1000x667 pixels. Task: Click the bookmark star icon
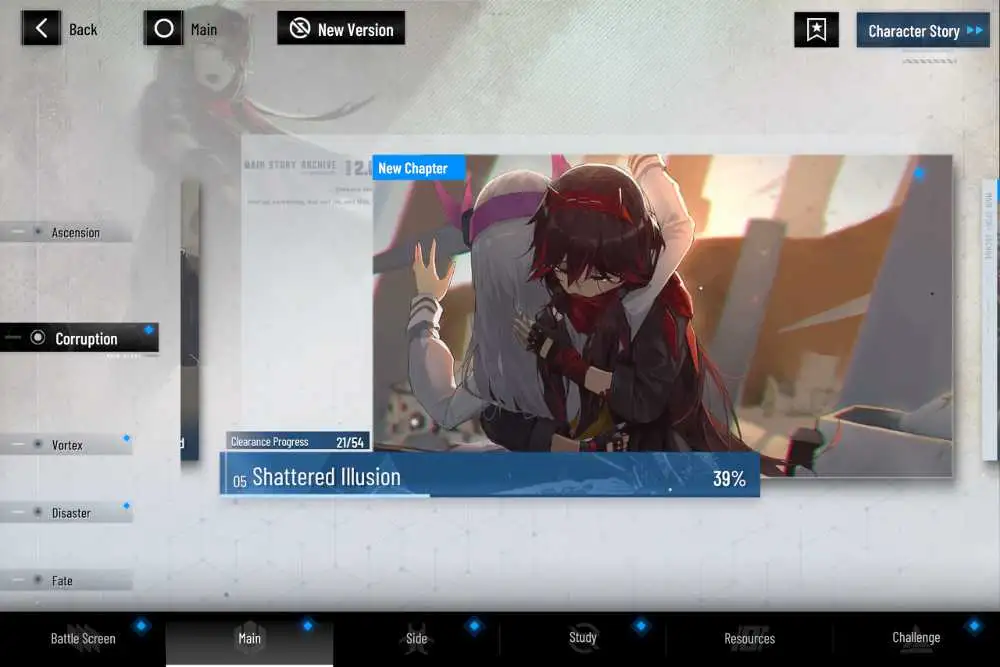pyautogui.click(x=816, y=29)
